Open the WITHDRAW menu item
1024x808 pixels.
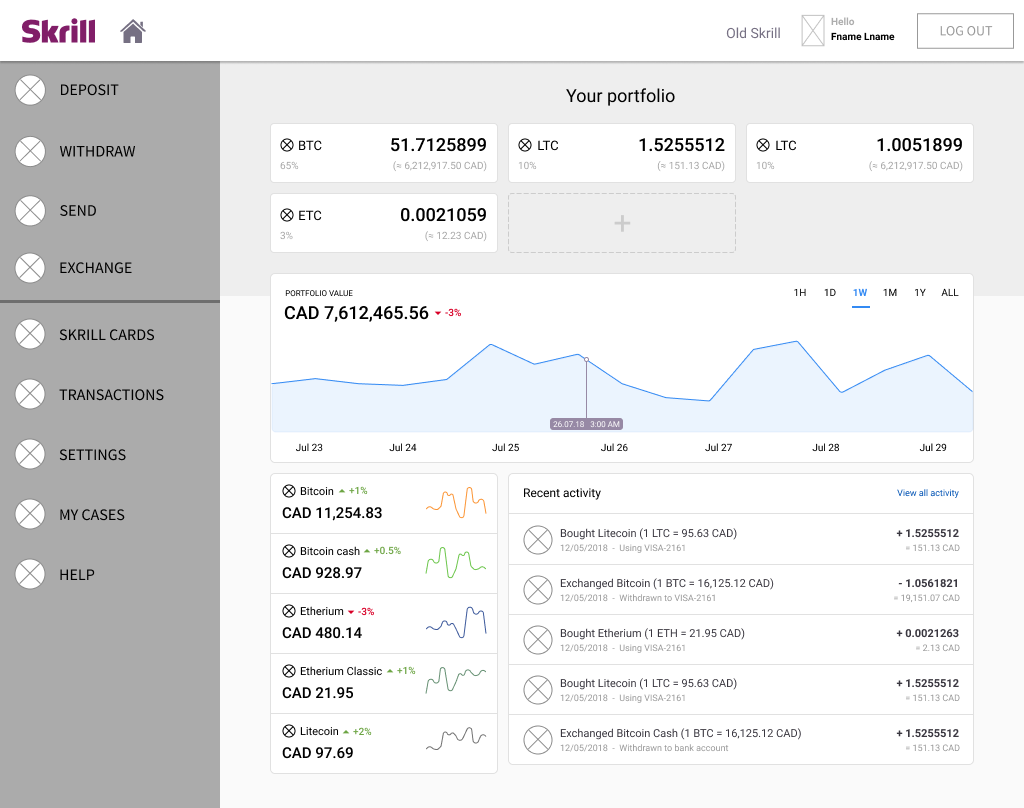[97, 152]
